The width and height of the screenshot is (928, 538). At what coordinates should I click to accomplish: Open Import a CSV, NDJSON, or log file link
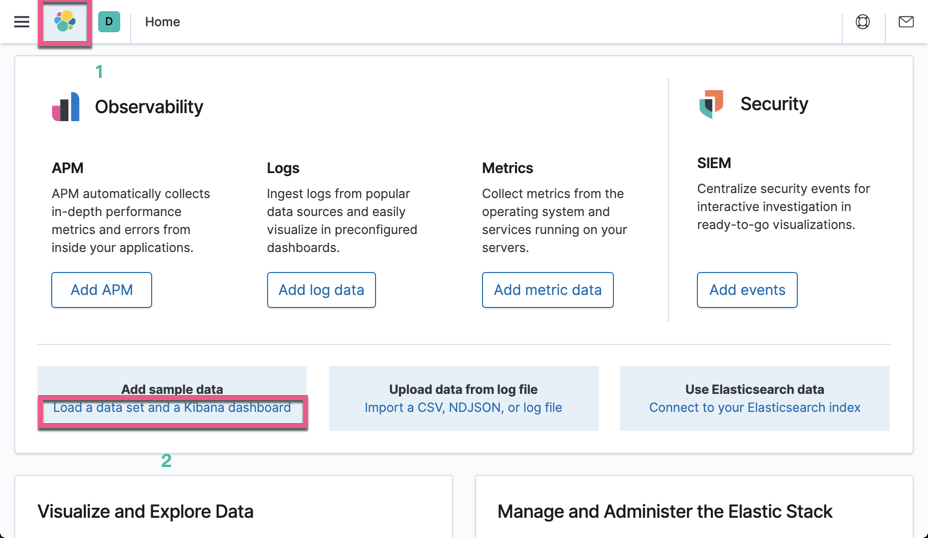[463, 408]
